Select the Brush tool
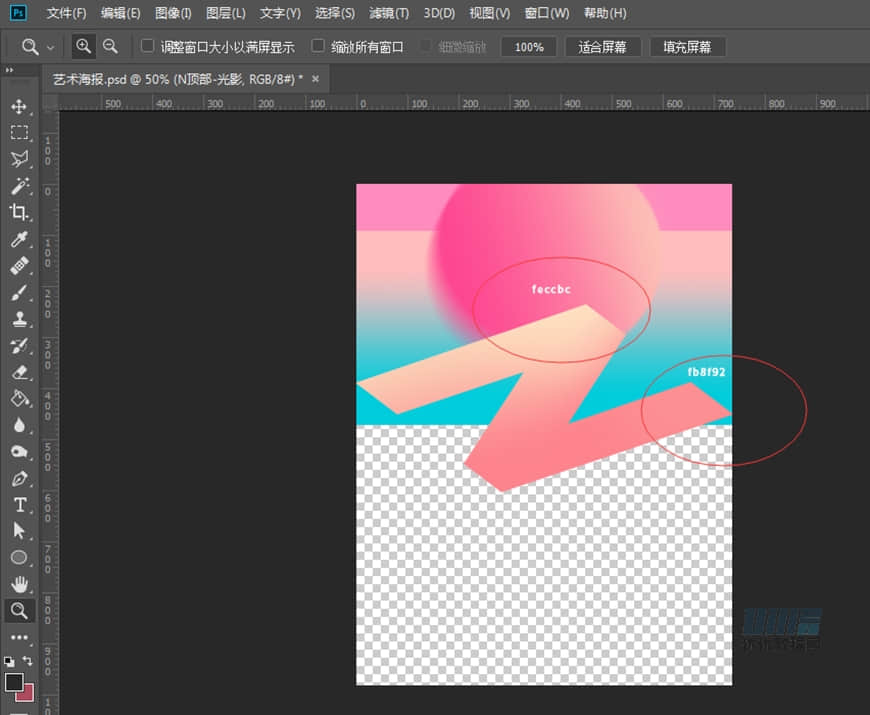 tap(19, 293)
